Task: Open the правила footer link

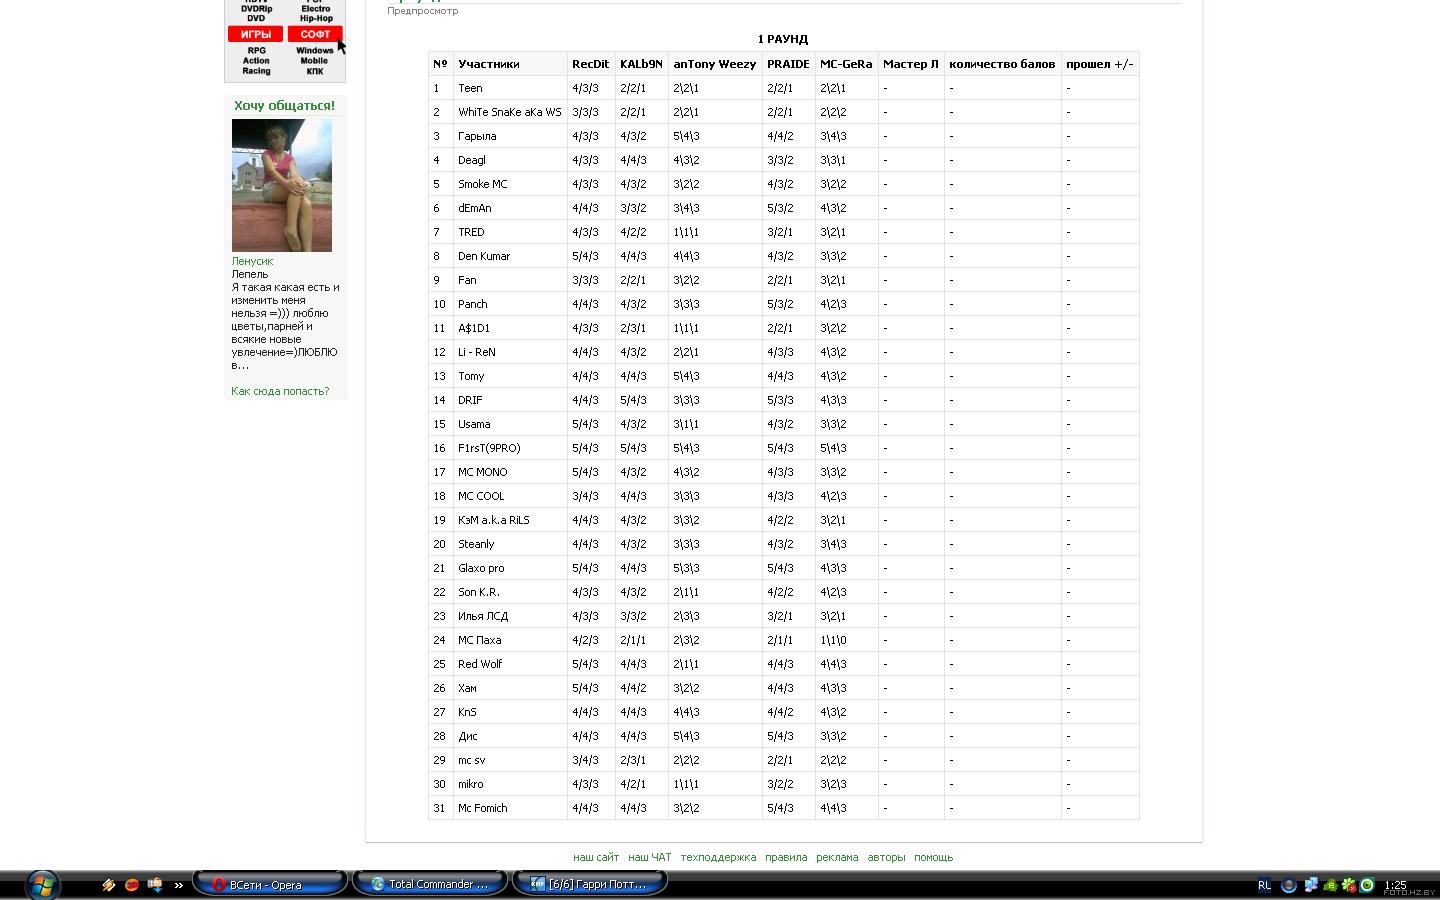Action: point(786,857)
